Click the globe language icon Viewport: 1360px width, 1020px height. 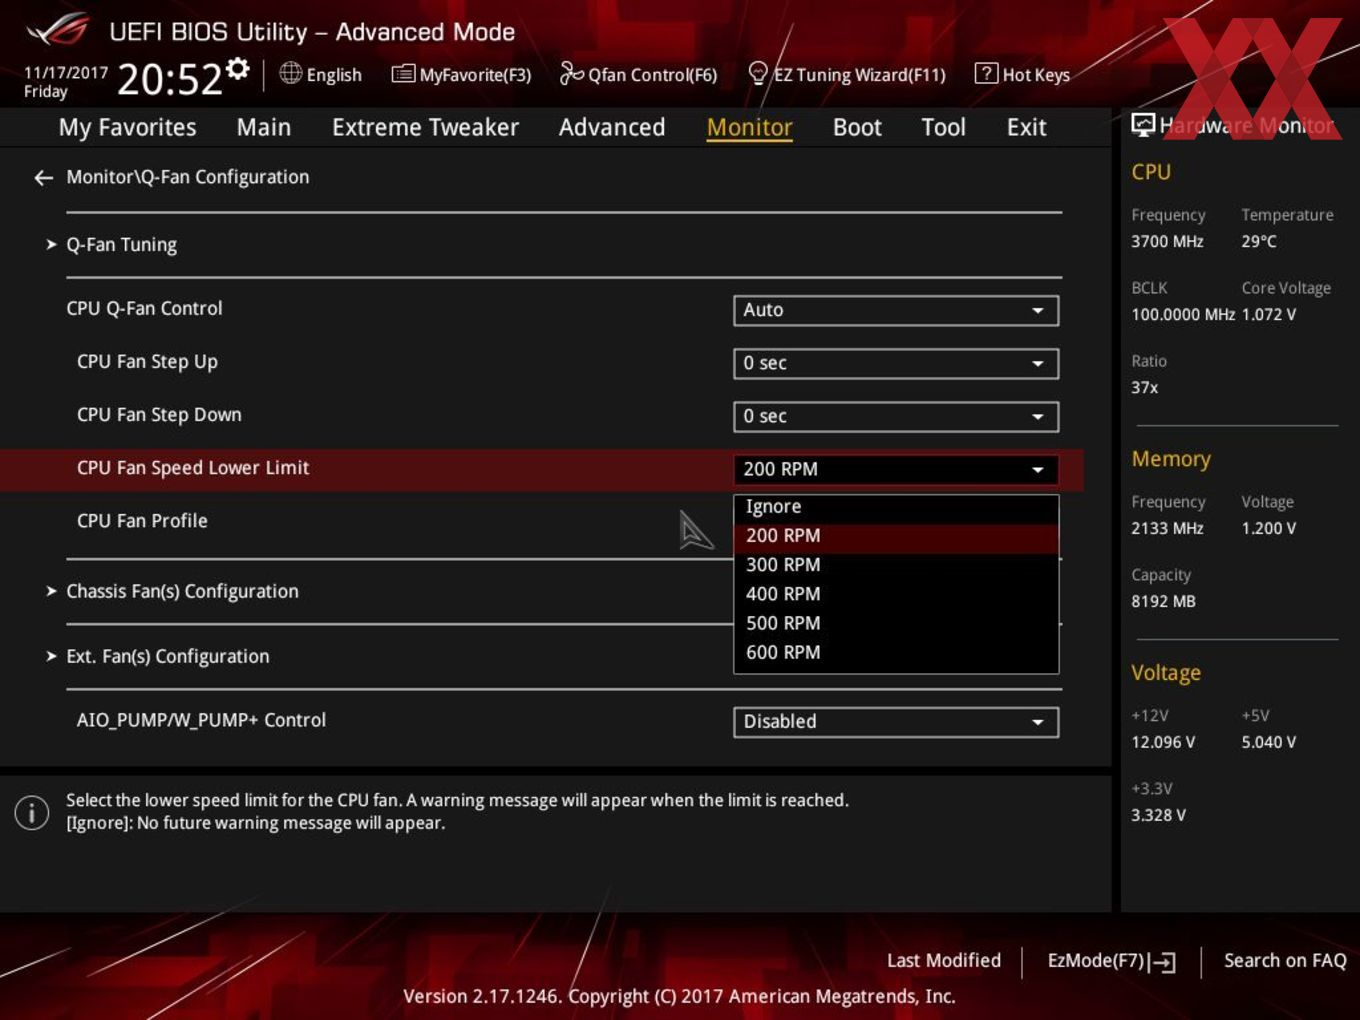coord(290,73)
